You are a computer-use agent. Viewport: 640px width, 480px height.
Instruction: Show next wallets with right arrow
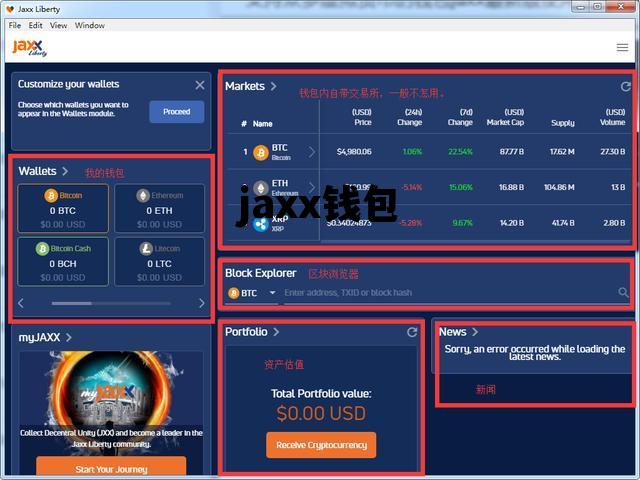click(202, 303)
